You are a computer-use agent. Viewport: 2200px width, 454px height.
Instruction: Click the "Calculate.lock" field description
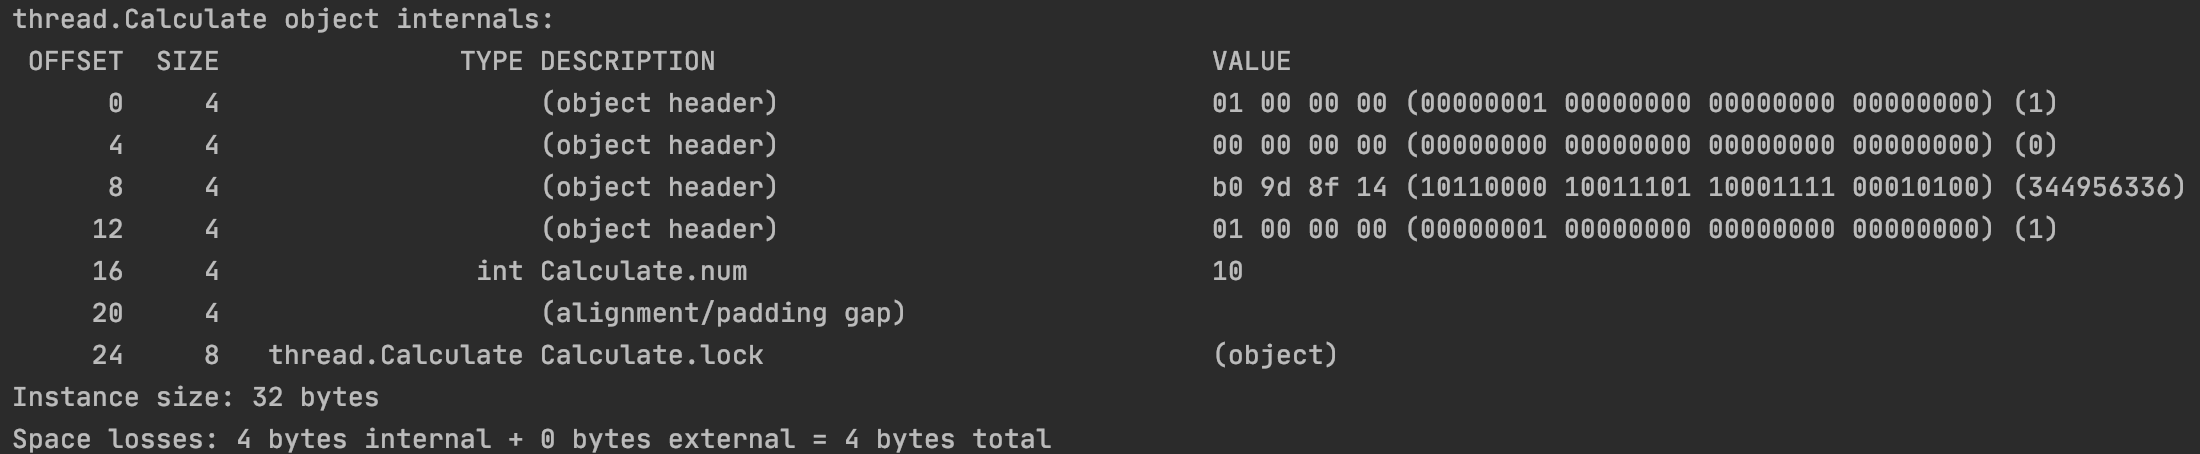coord(651,355)
